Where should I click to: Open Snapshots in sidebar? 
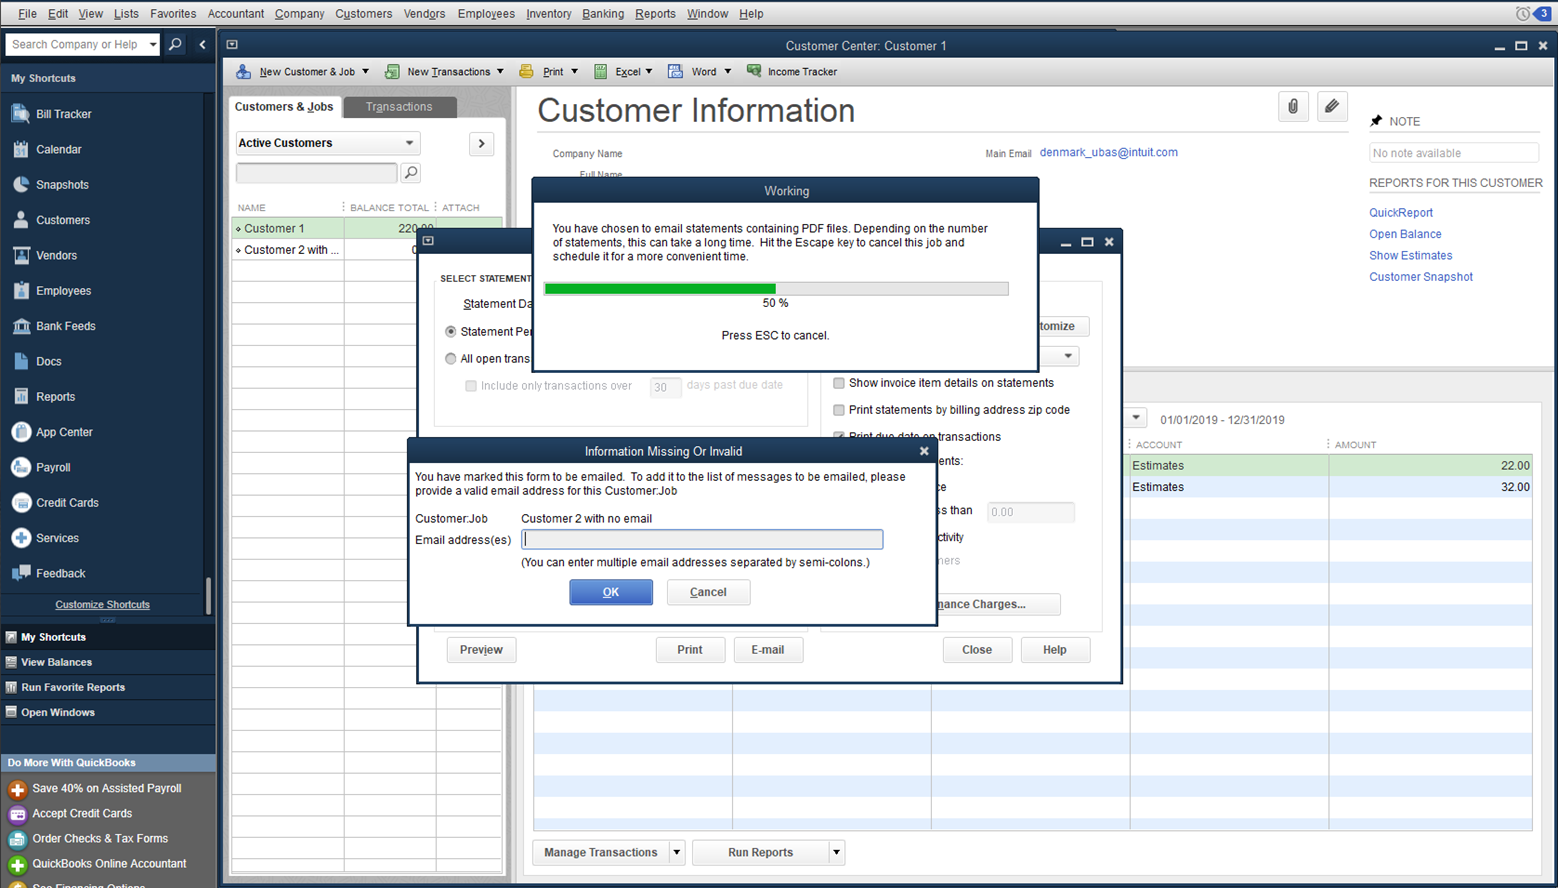pos(62,185)
